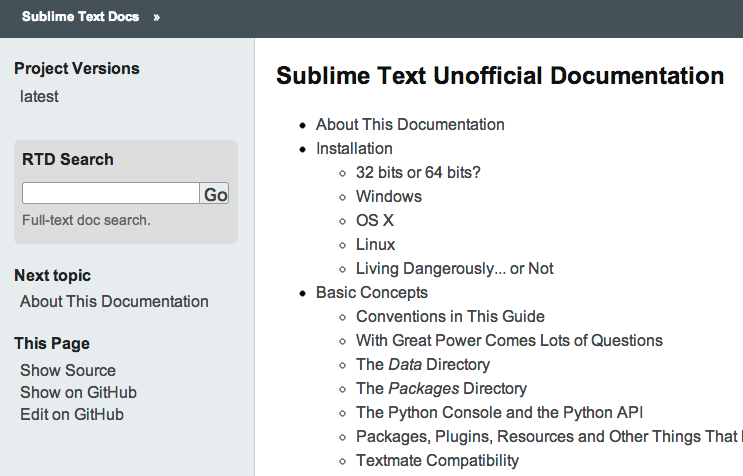Click the Show Source link

point(68,370)
